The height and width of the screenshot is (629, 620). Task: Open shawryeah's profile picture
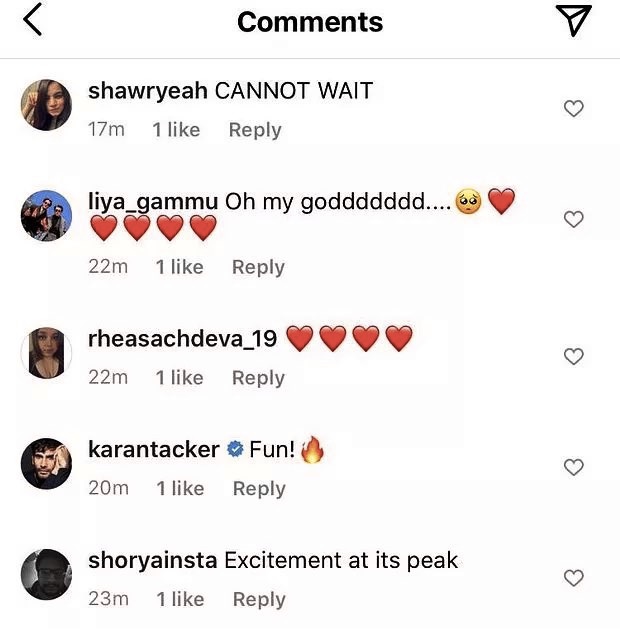pyautogui.click(x=46, y=106)
